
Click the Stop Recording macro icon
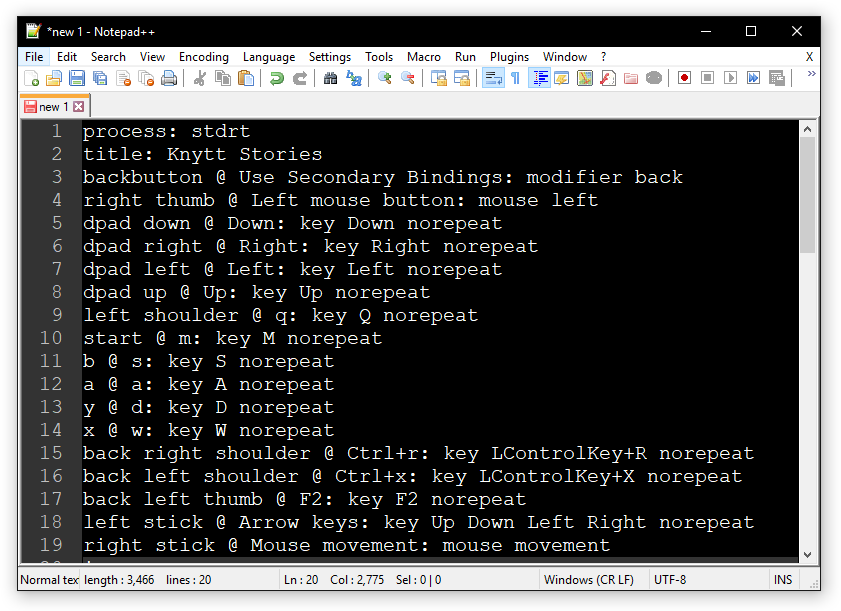point(707,78)
